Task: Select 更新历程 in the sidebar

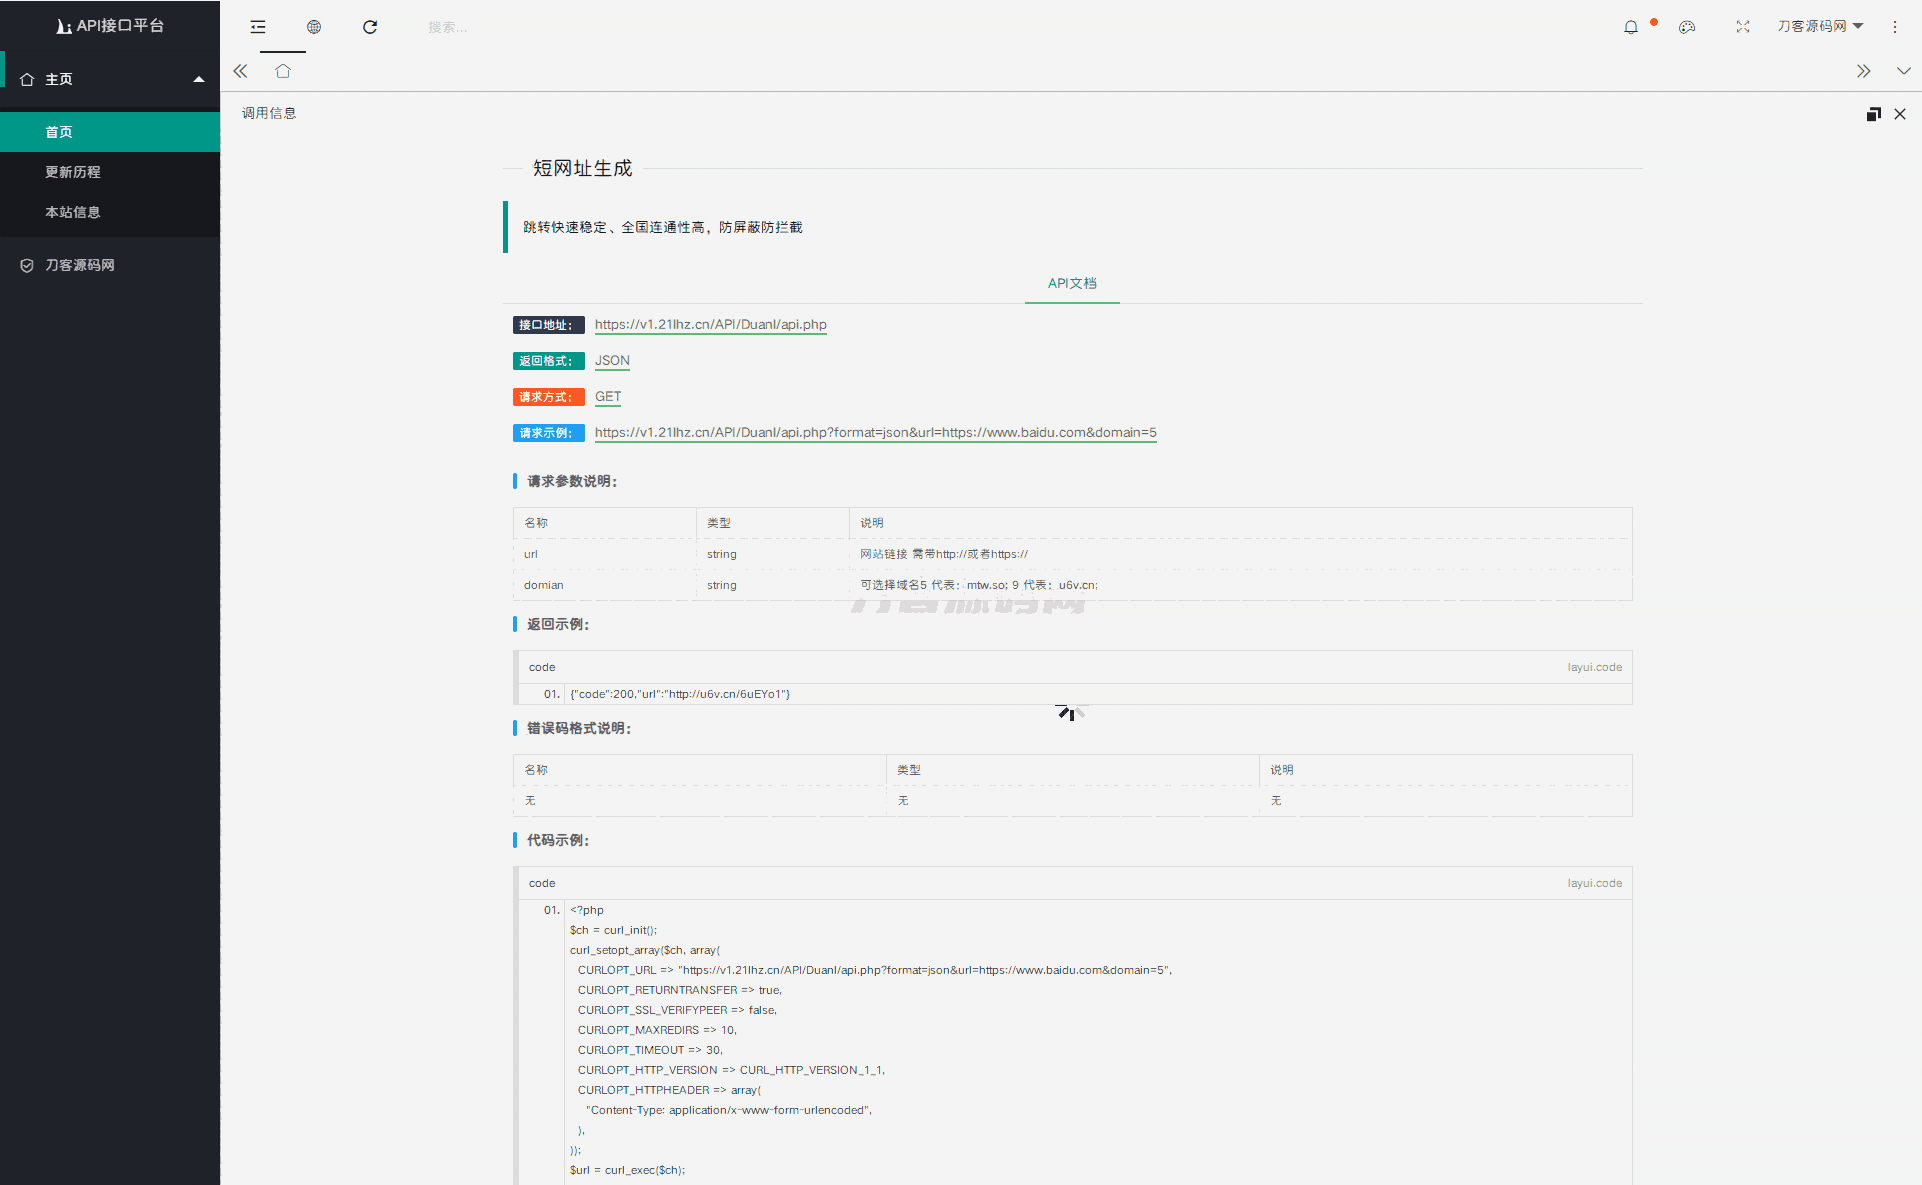Action: (x=73, y=172)
